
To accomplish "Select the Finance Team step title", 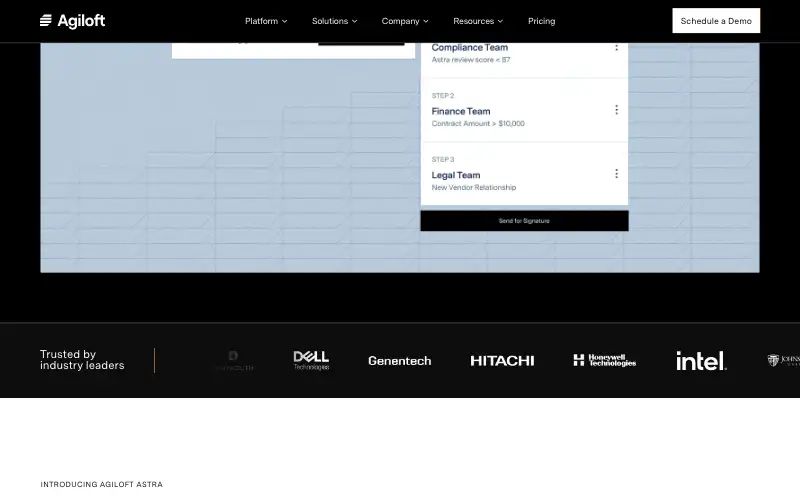I will [x=461, y=111].
